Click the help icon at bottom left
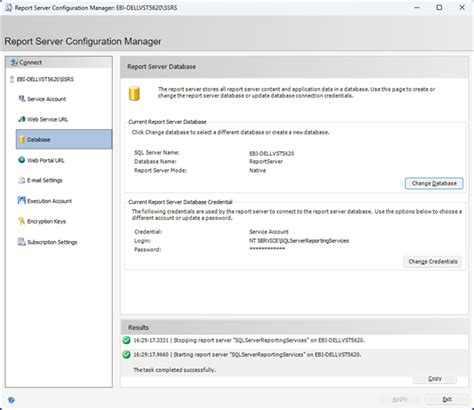This screenshot has width=474, height=410. [x=11, y=400]
